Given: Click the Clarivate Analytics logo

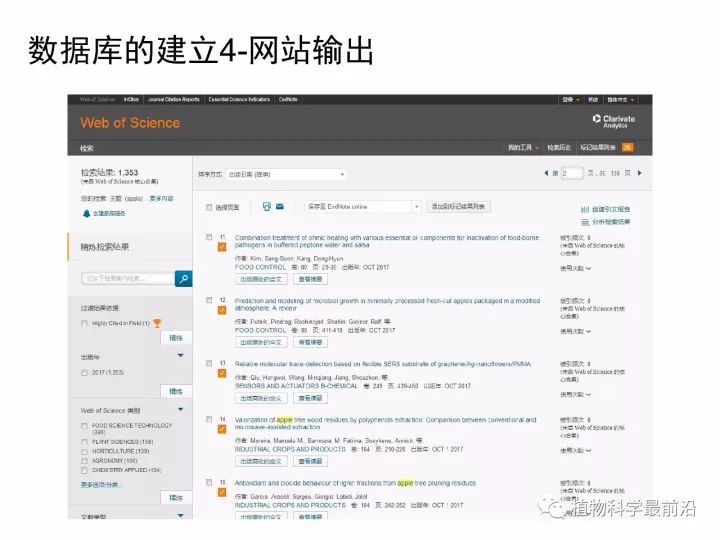Looking at the screenshot, I should (x=612, y=122).
